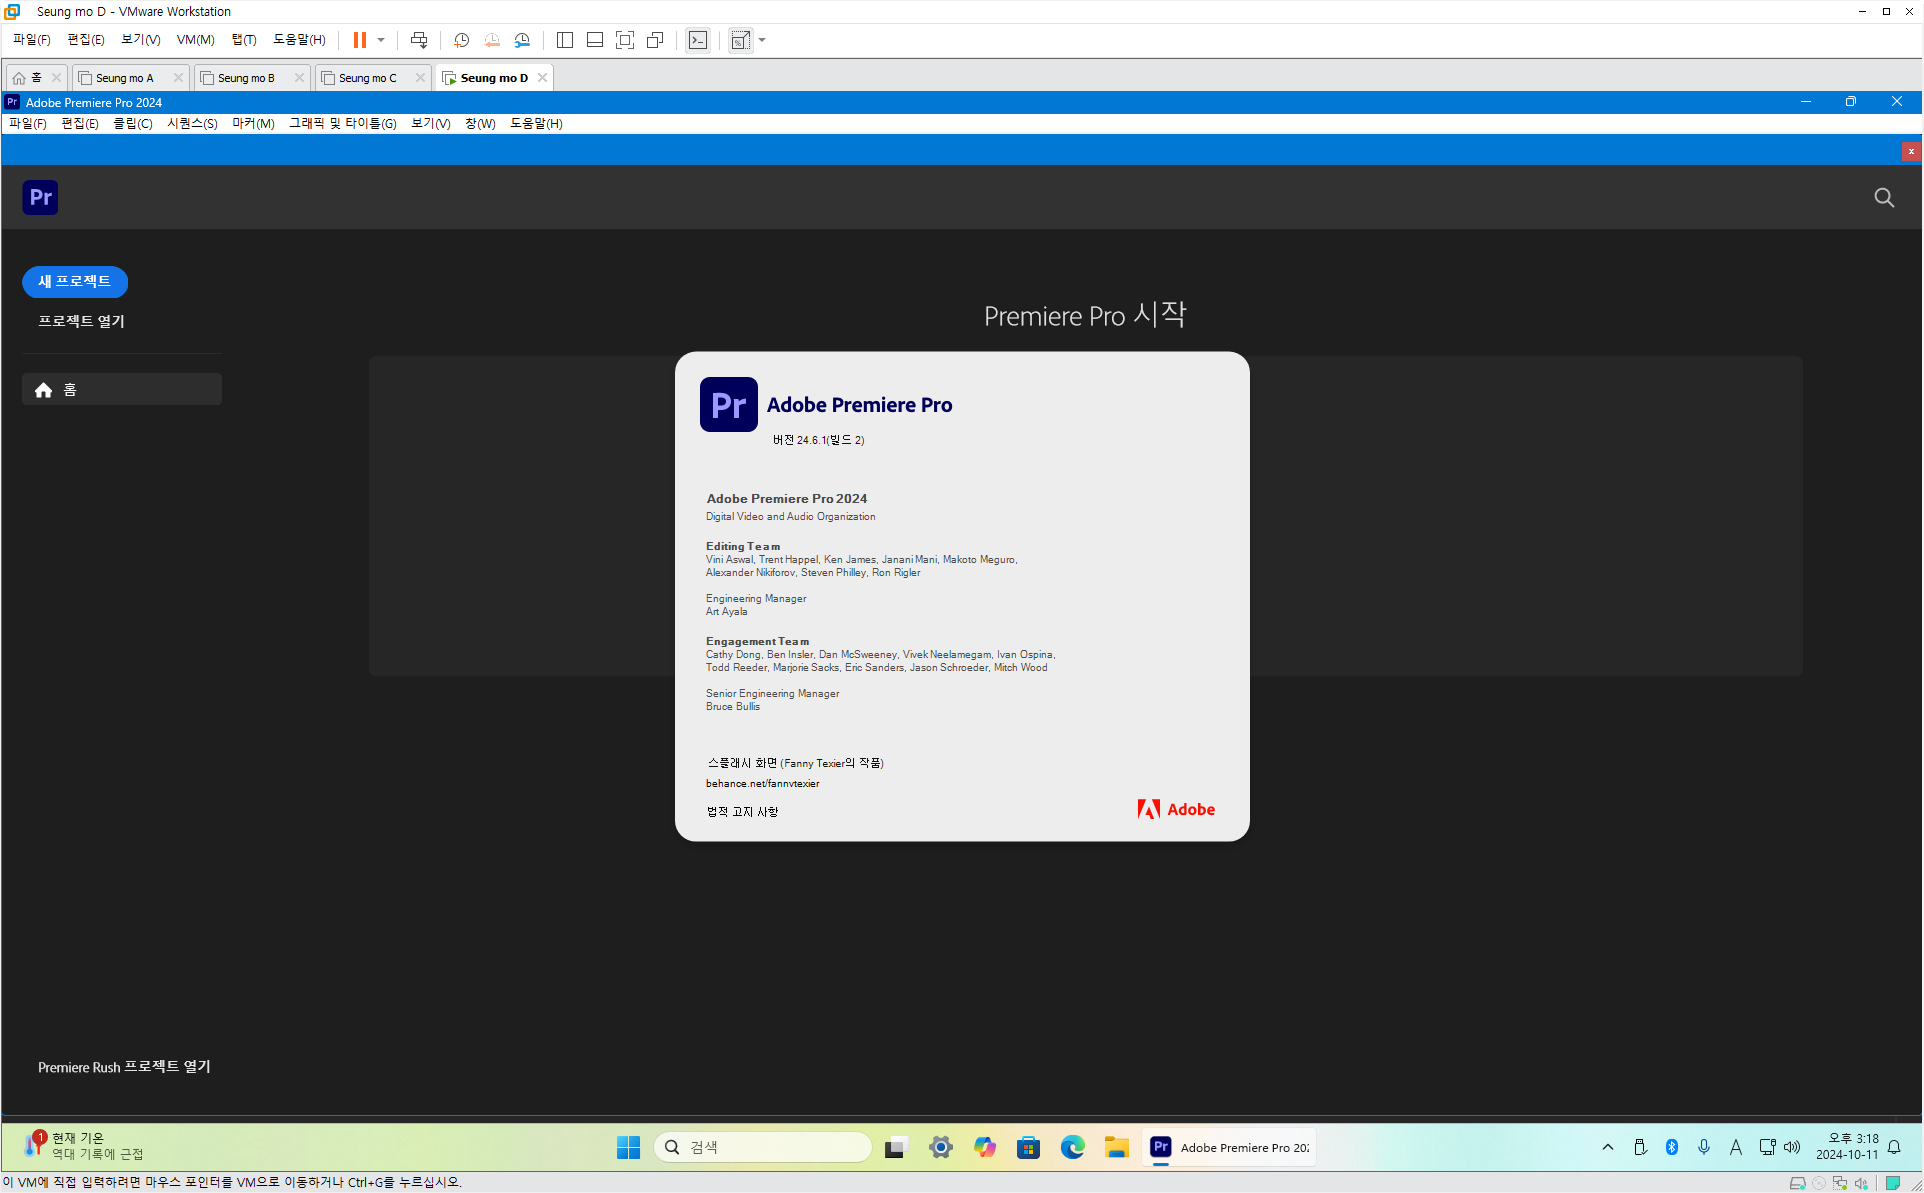Show hidden tray icons chevron
The height and width of the screenshot is (1193, 1924).
pyautogui.click(x=1608, y=1147)
